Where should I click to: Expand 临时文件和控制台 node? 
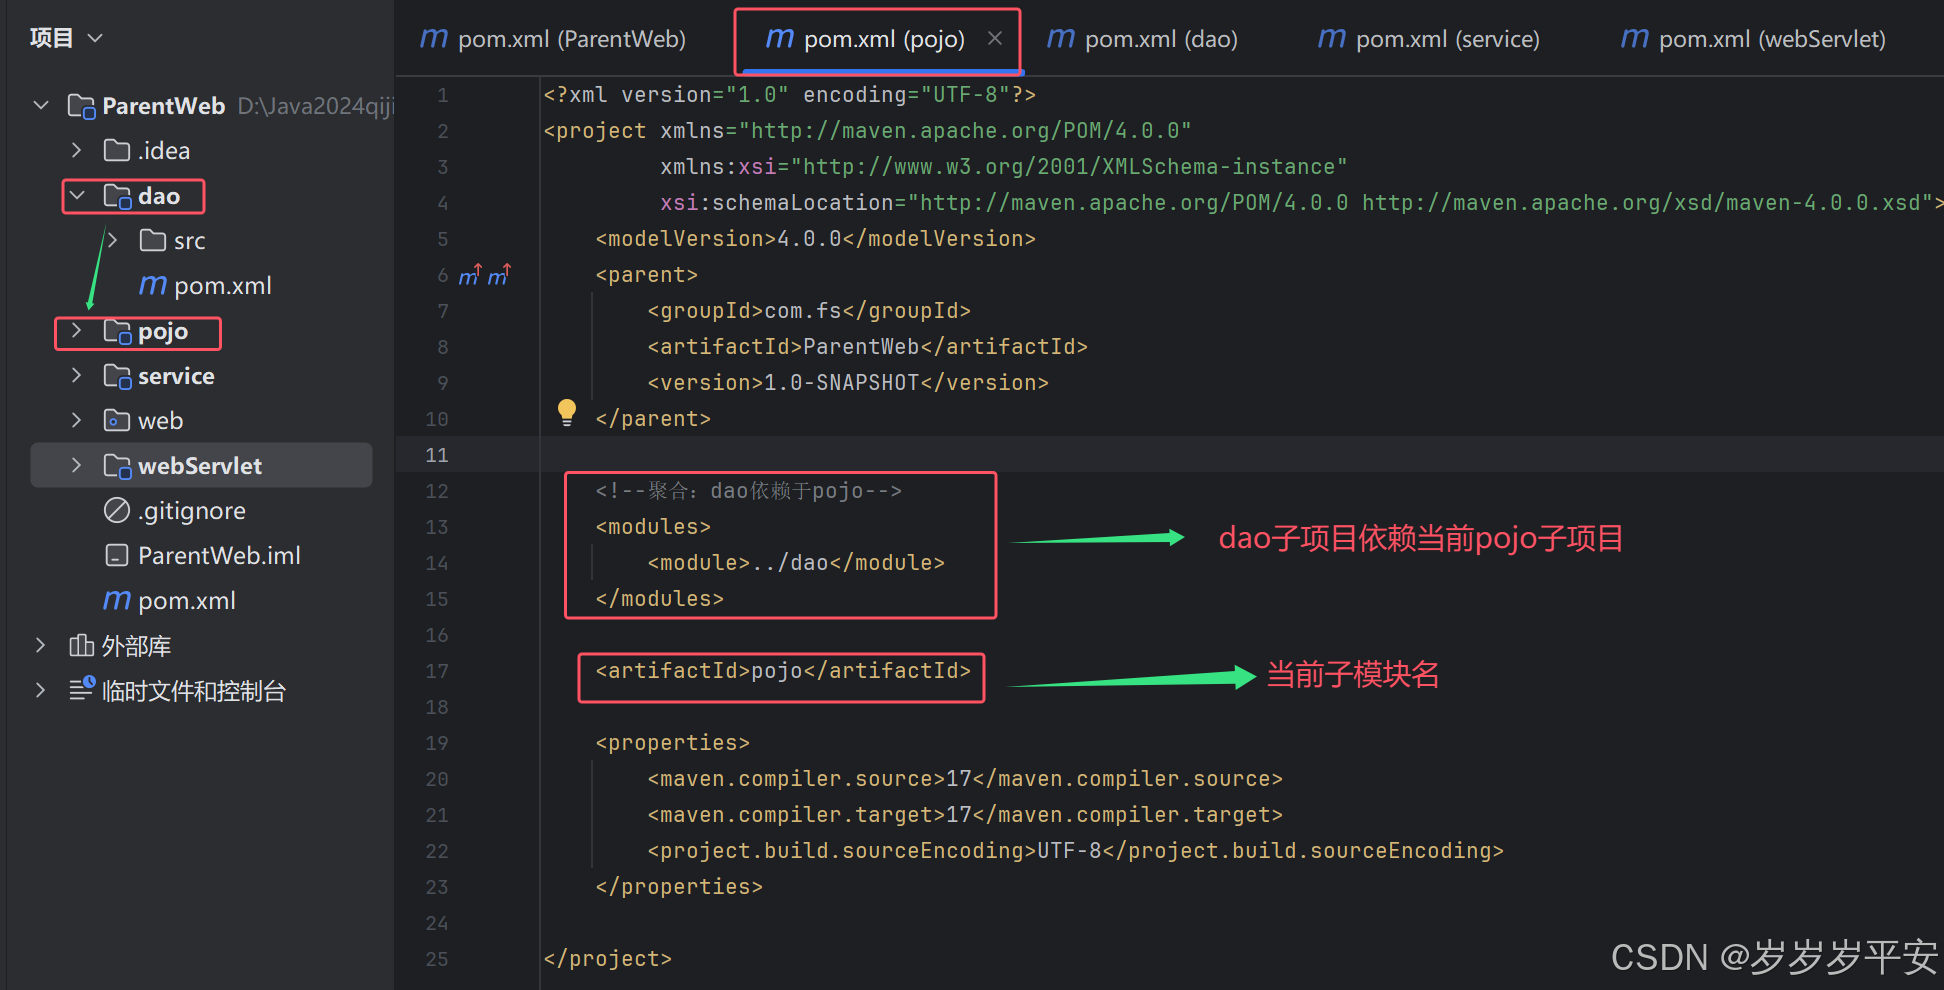pyautogui.click(x=41, y=690)
